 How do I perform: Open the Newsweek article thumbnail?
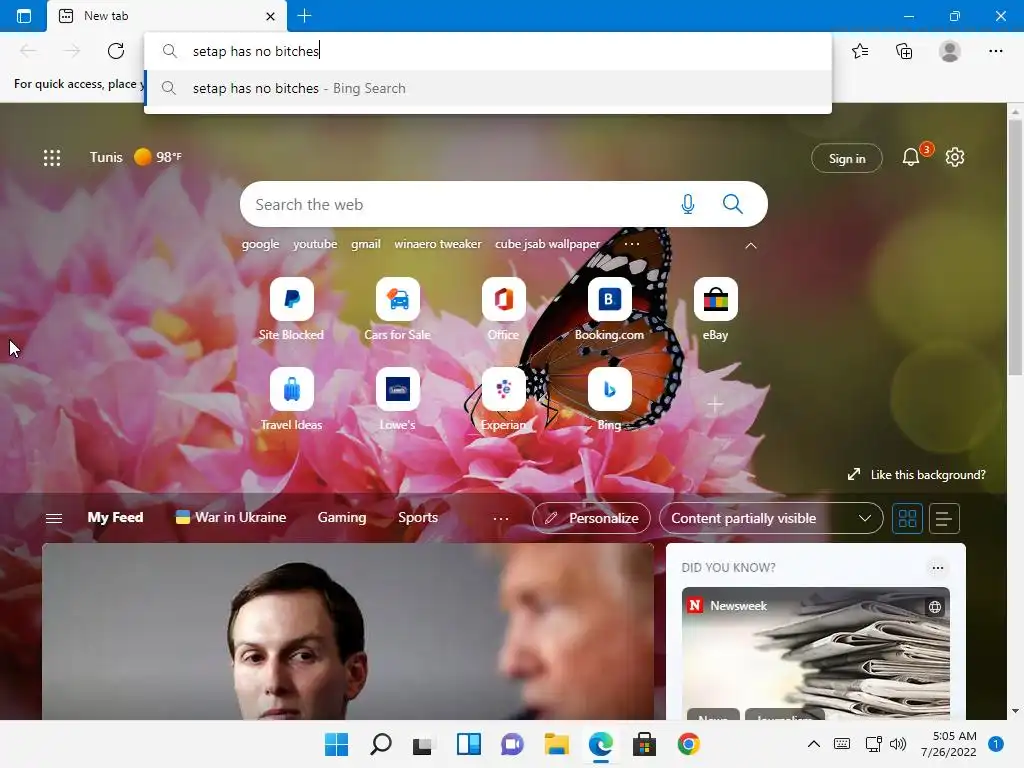(816, 653)
